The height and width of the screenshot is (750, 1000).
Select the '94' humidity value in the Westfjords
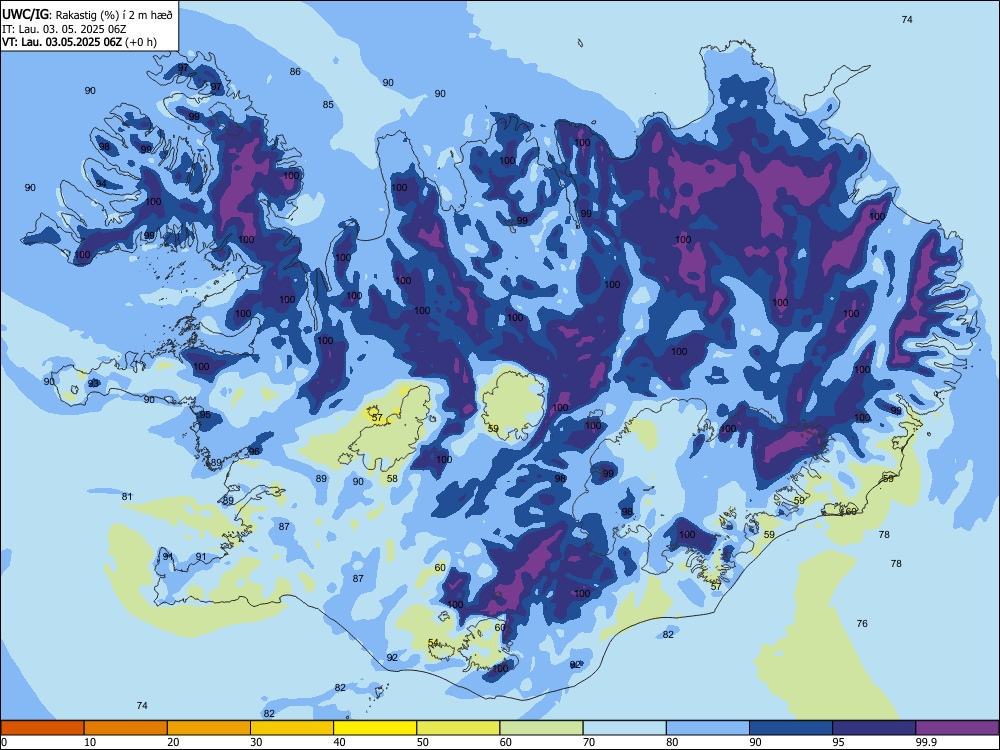101,184
